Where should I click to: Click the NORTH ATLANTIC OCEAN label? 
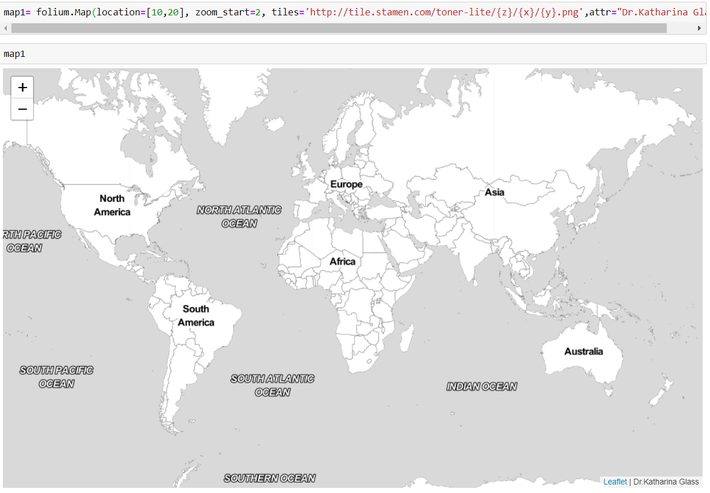(x=239, y=216)
